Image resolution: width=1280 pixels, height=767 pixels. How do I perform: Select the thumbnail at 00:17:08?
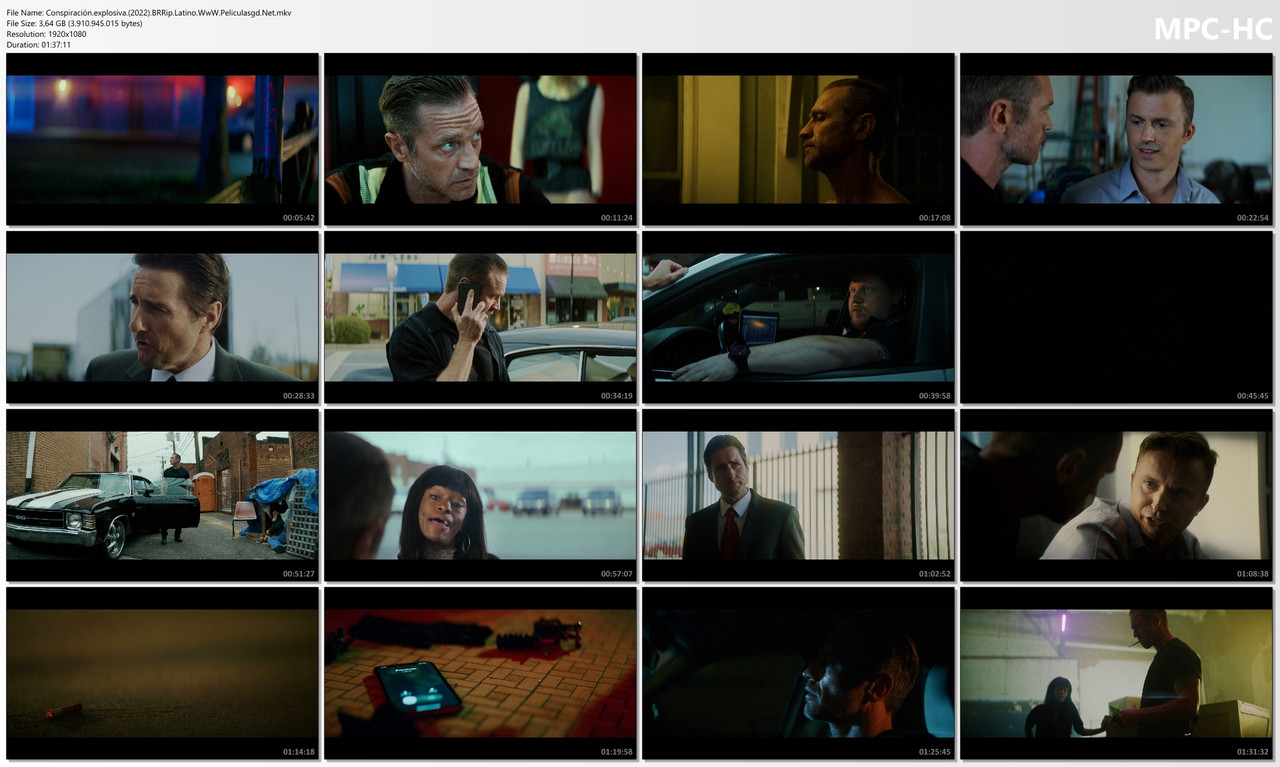(x=798, y=139)
